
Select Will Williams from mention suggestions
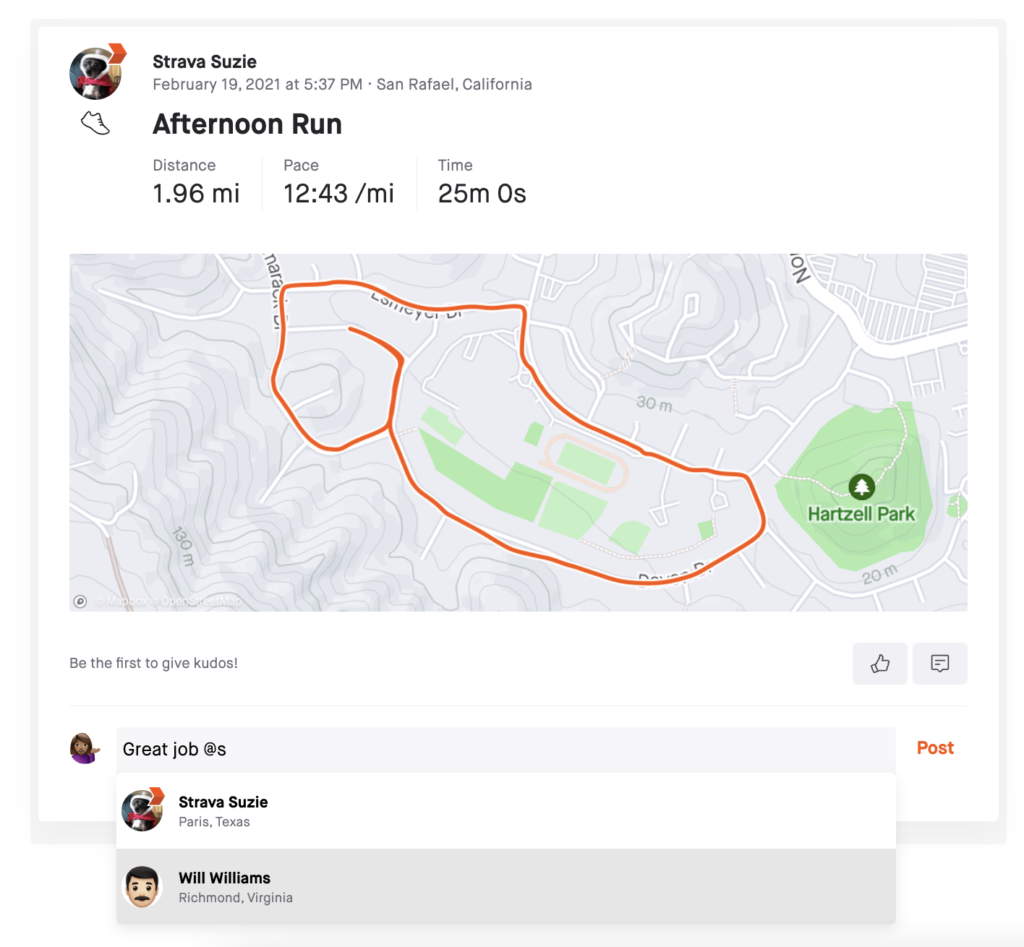[506, 886]
